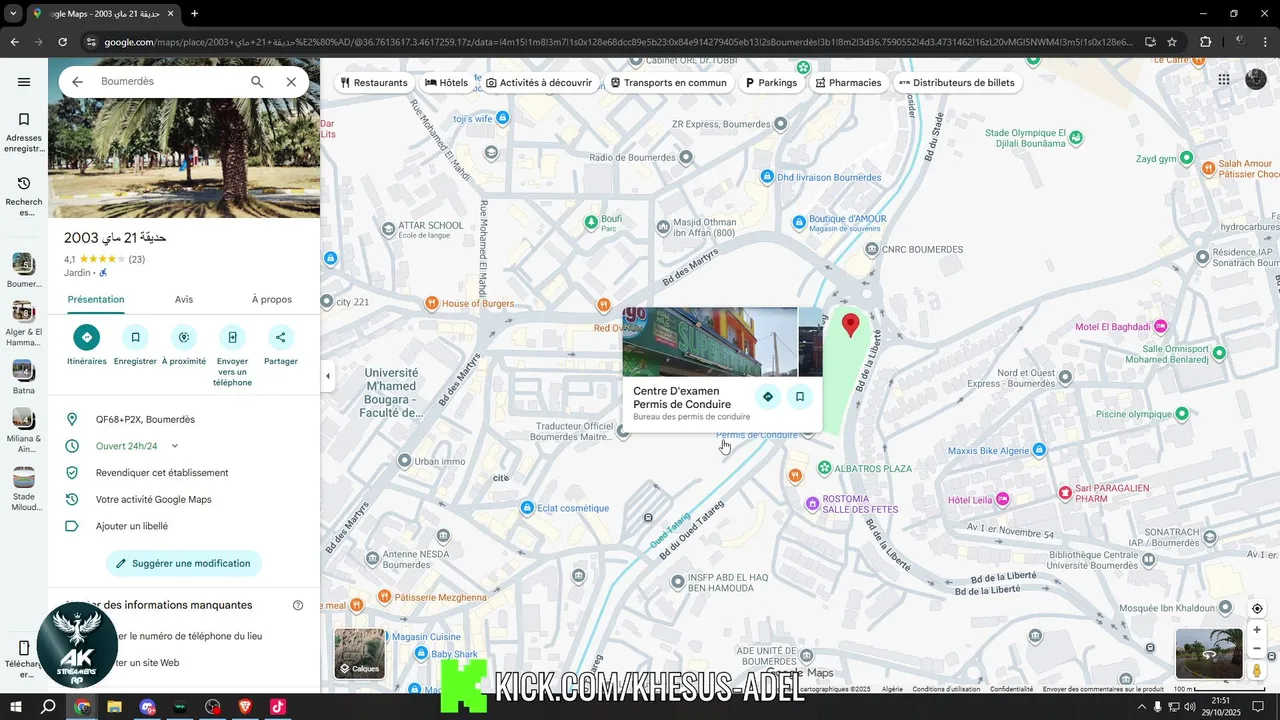Screen dimensions: 1280x720
Task: Open the Batna recent search thumbnail
Action: coord(24,370)
